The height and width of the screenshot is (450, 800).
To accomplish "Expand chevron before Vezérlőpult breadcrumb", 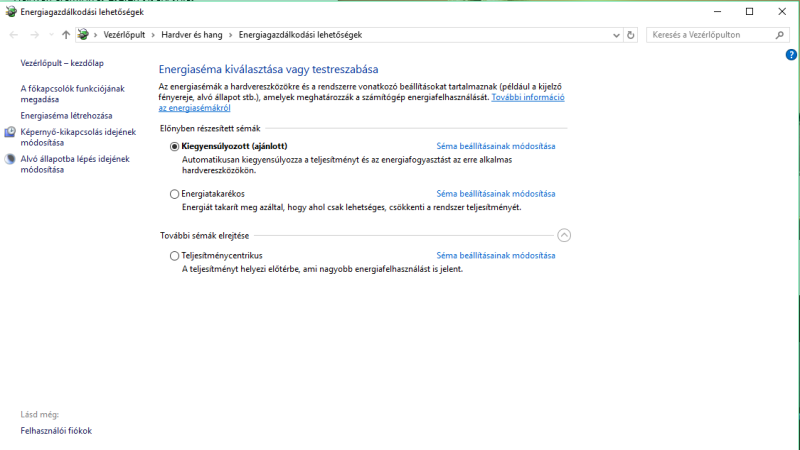I will tap(95, 35).
